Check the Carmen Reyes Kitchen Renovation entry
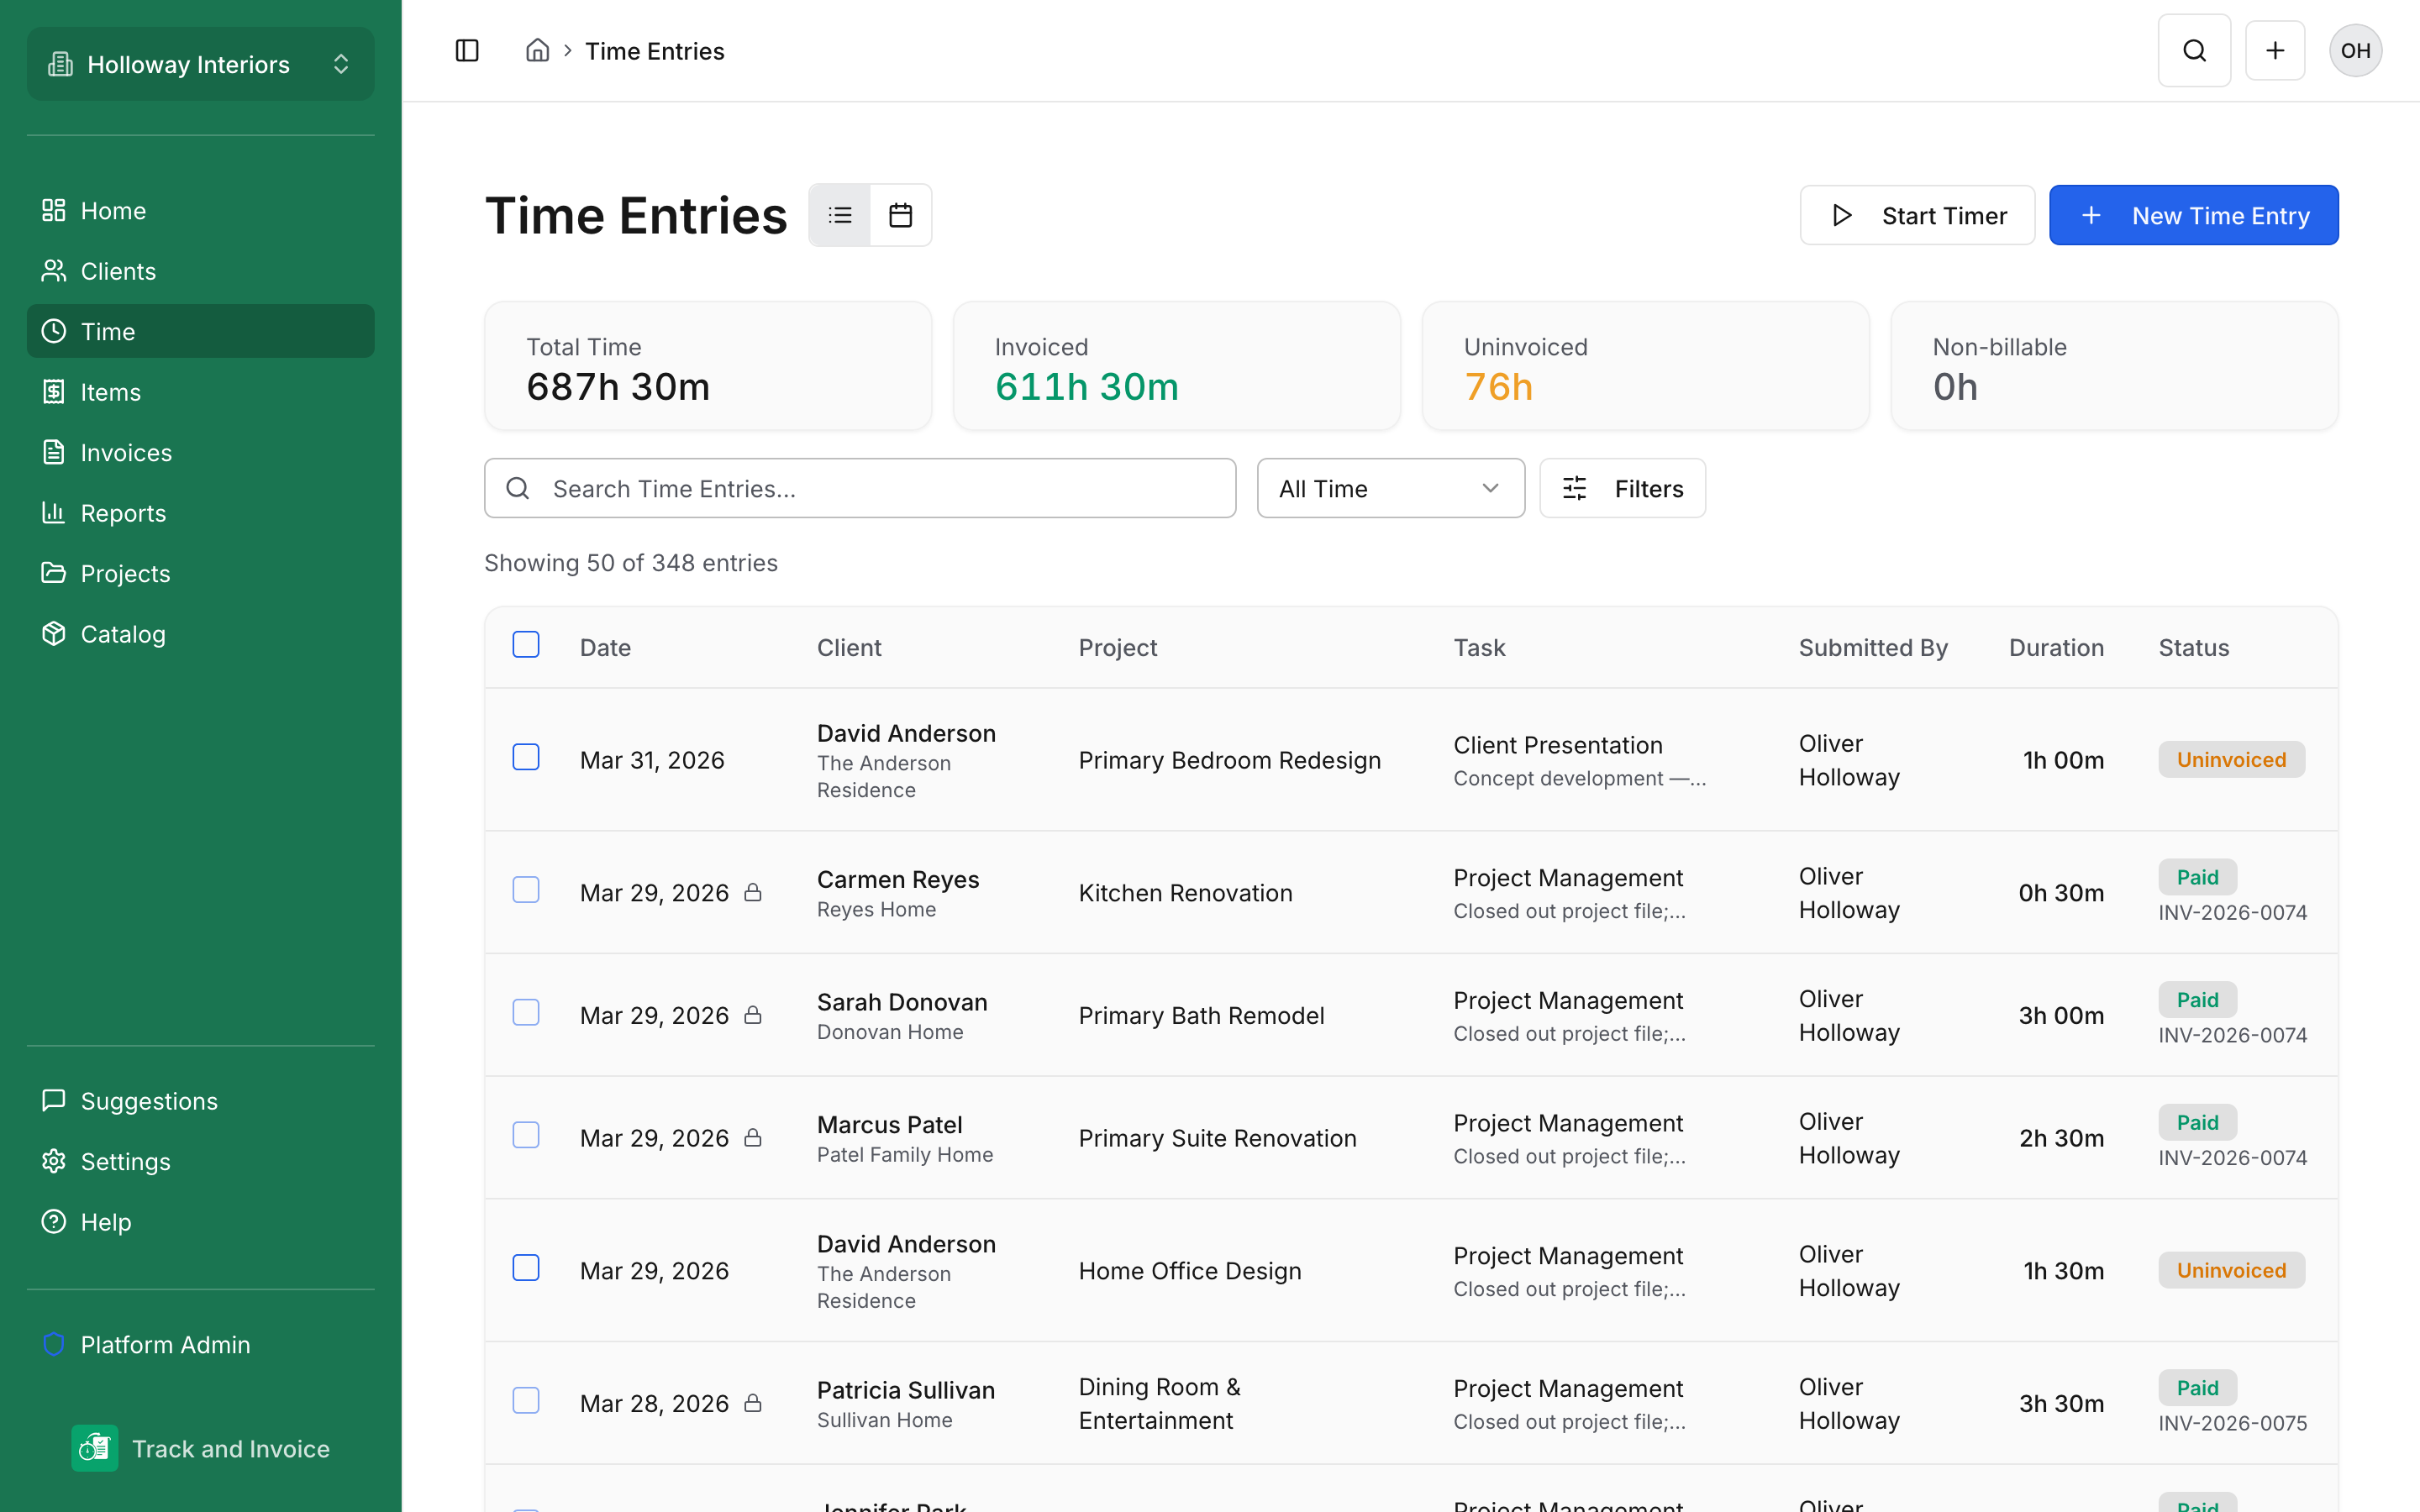The height and width of the screenshot is (1512, 2420). pyautogui.click(x=526, y=890)
